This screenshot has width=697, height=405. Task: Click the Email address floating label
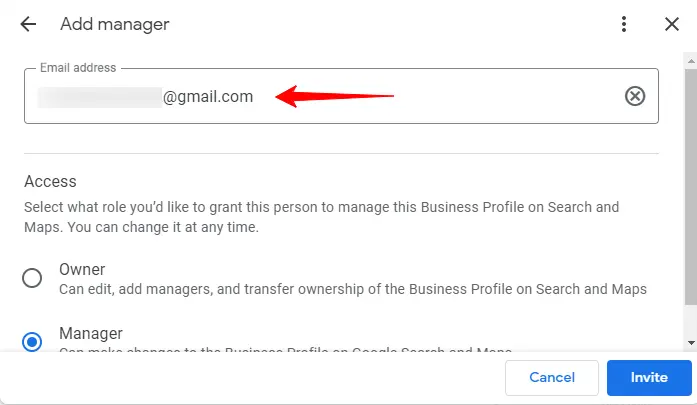78,68
